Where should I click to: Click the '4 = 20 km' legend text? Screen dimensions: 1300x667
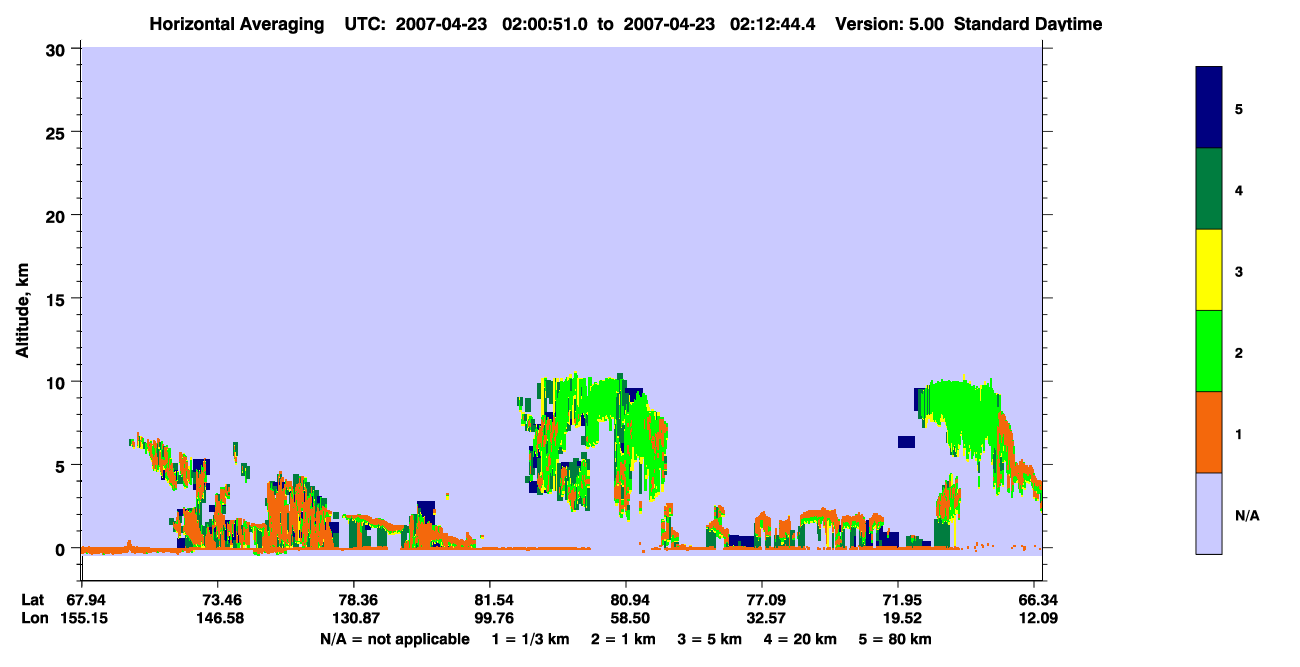click(800, 639)
